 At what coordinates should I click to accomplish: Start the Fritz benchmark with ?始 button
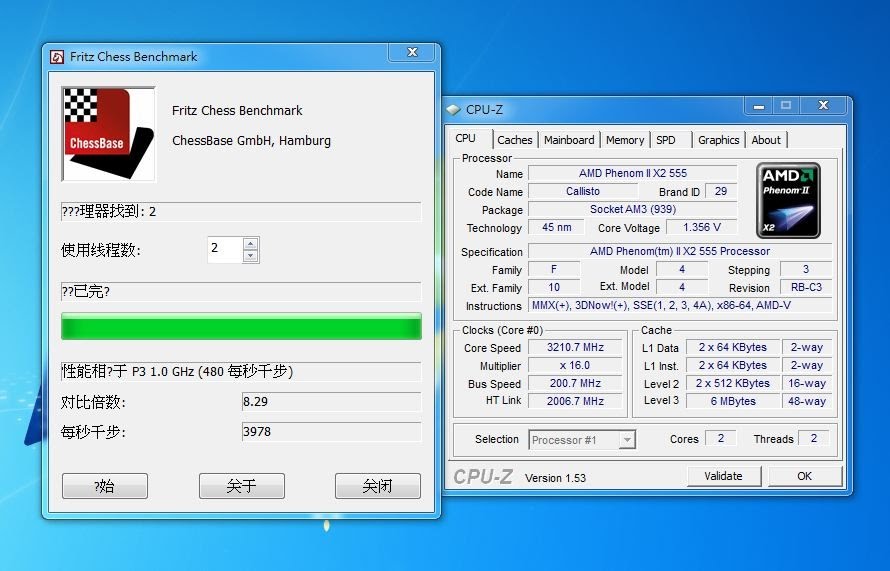click(x=105, y=486)
